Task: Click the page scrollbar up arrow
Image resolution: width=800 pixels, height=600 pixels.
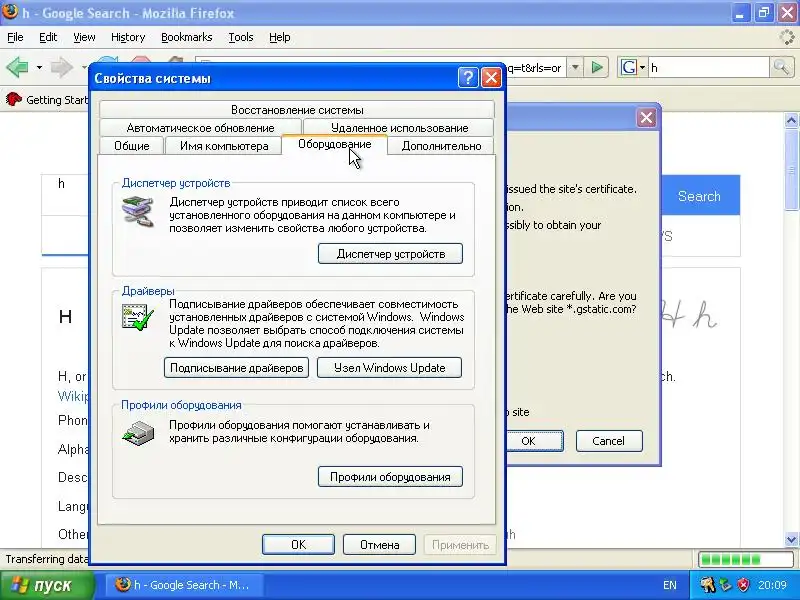Action: click(x=791, y=120)
